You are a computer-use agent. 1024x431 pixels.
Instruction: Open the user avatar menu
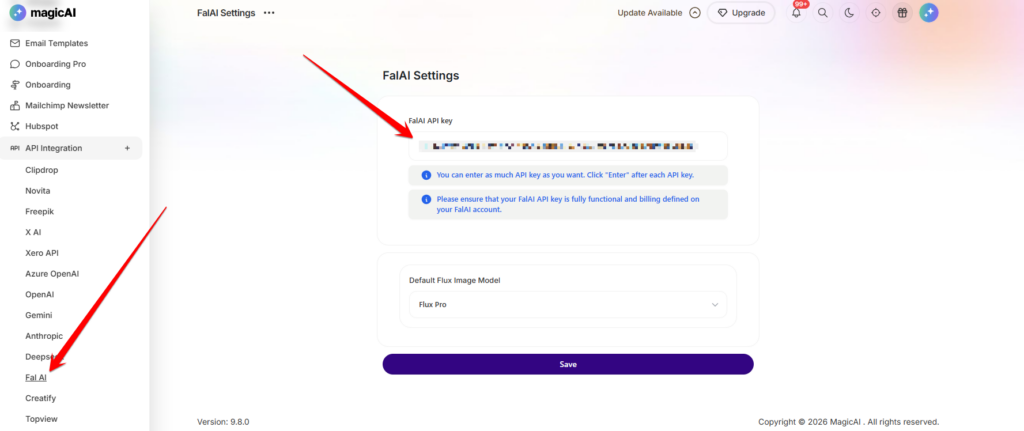pyautogui.click(x=929, y=13)
